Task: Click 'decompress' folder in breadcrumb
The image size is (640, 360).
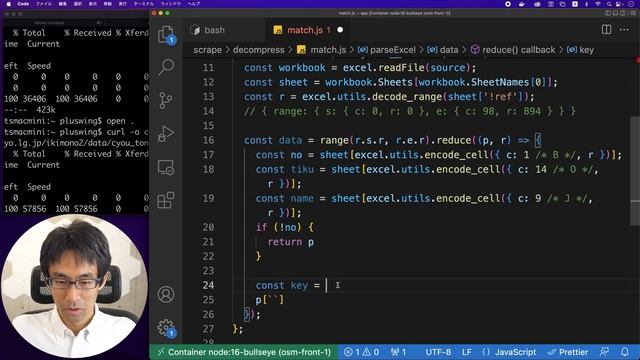Action: (x=258, y=50)
